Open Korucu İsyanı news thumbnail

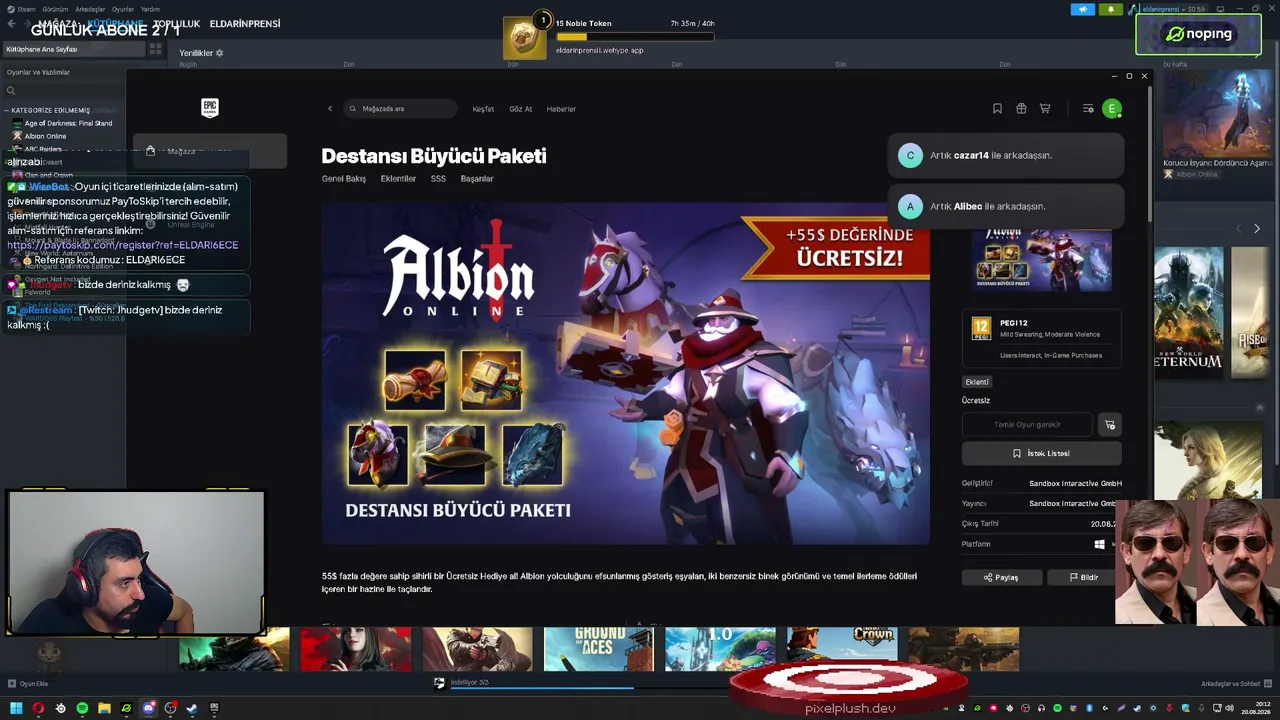[1218, 113]
